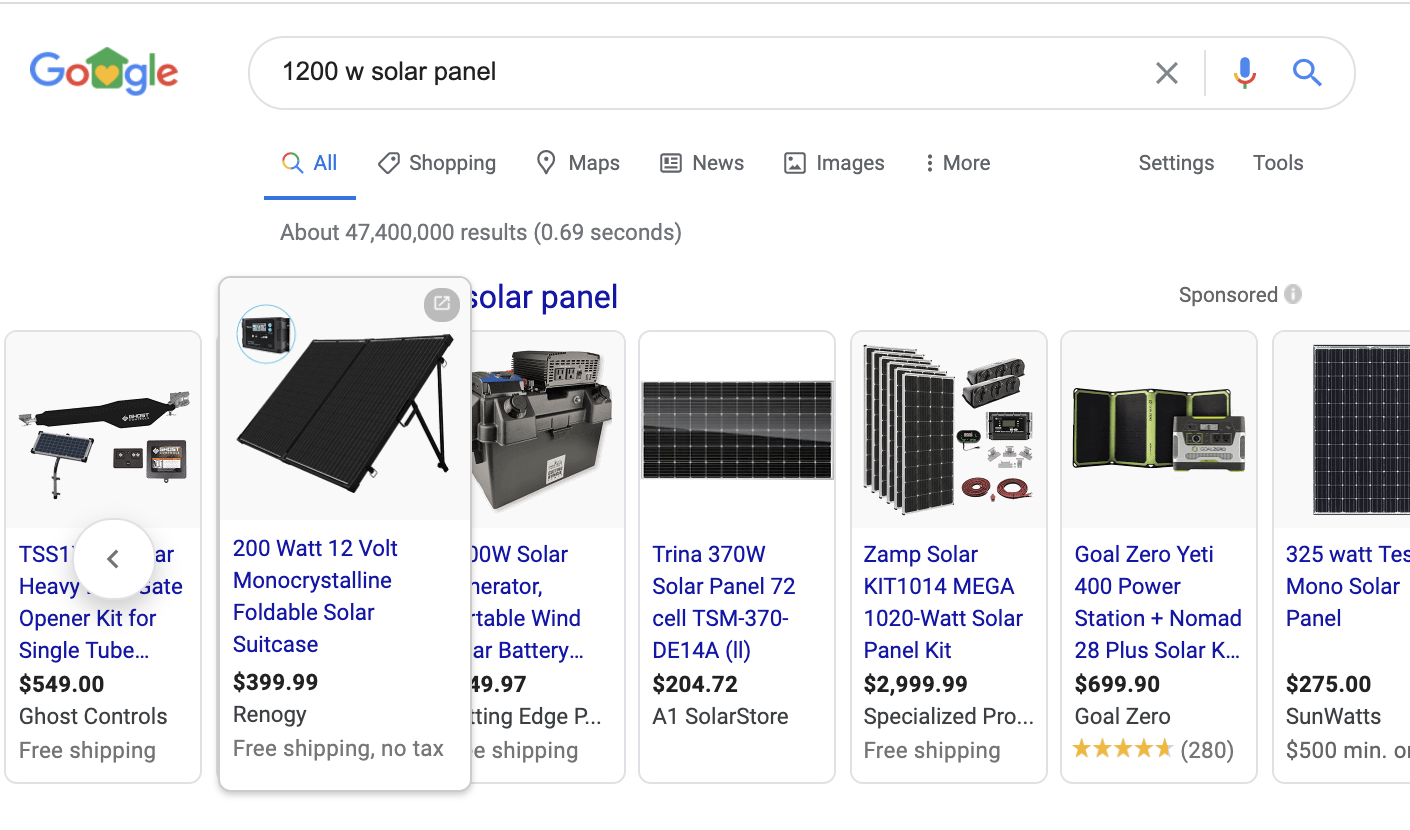The image size is (1410, 830).
Task: Open the Images photo icon
Action: pyautogui.click(x=795, y=162)
